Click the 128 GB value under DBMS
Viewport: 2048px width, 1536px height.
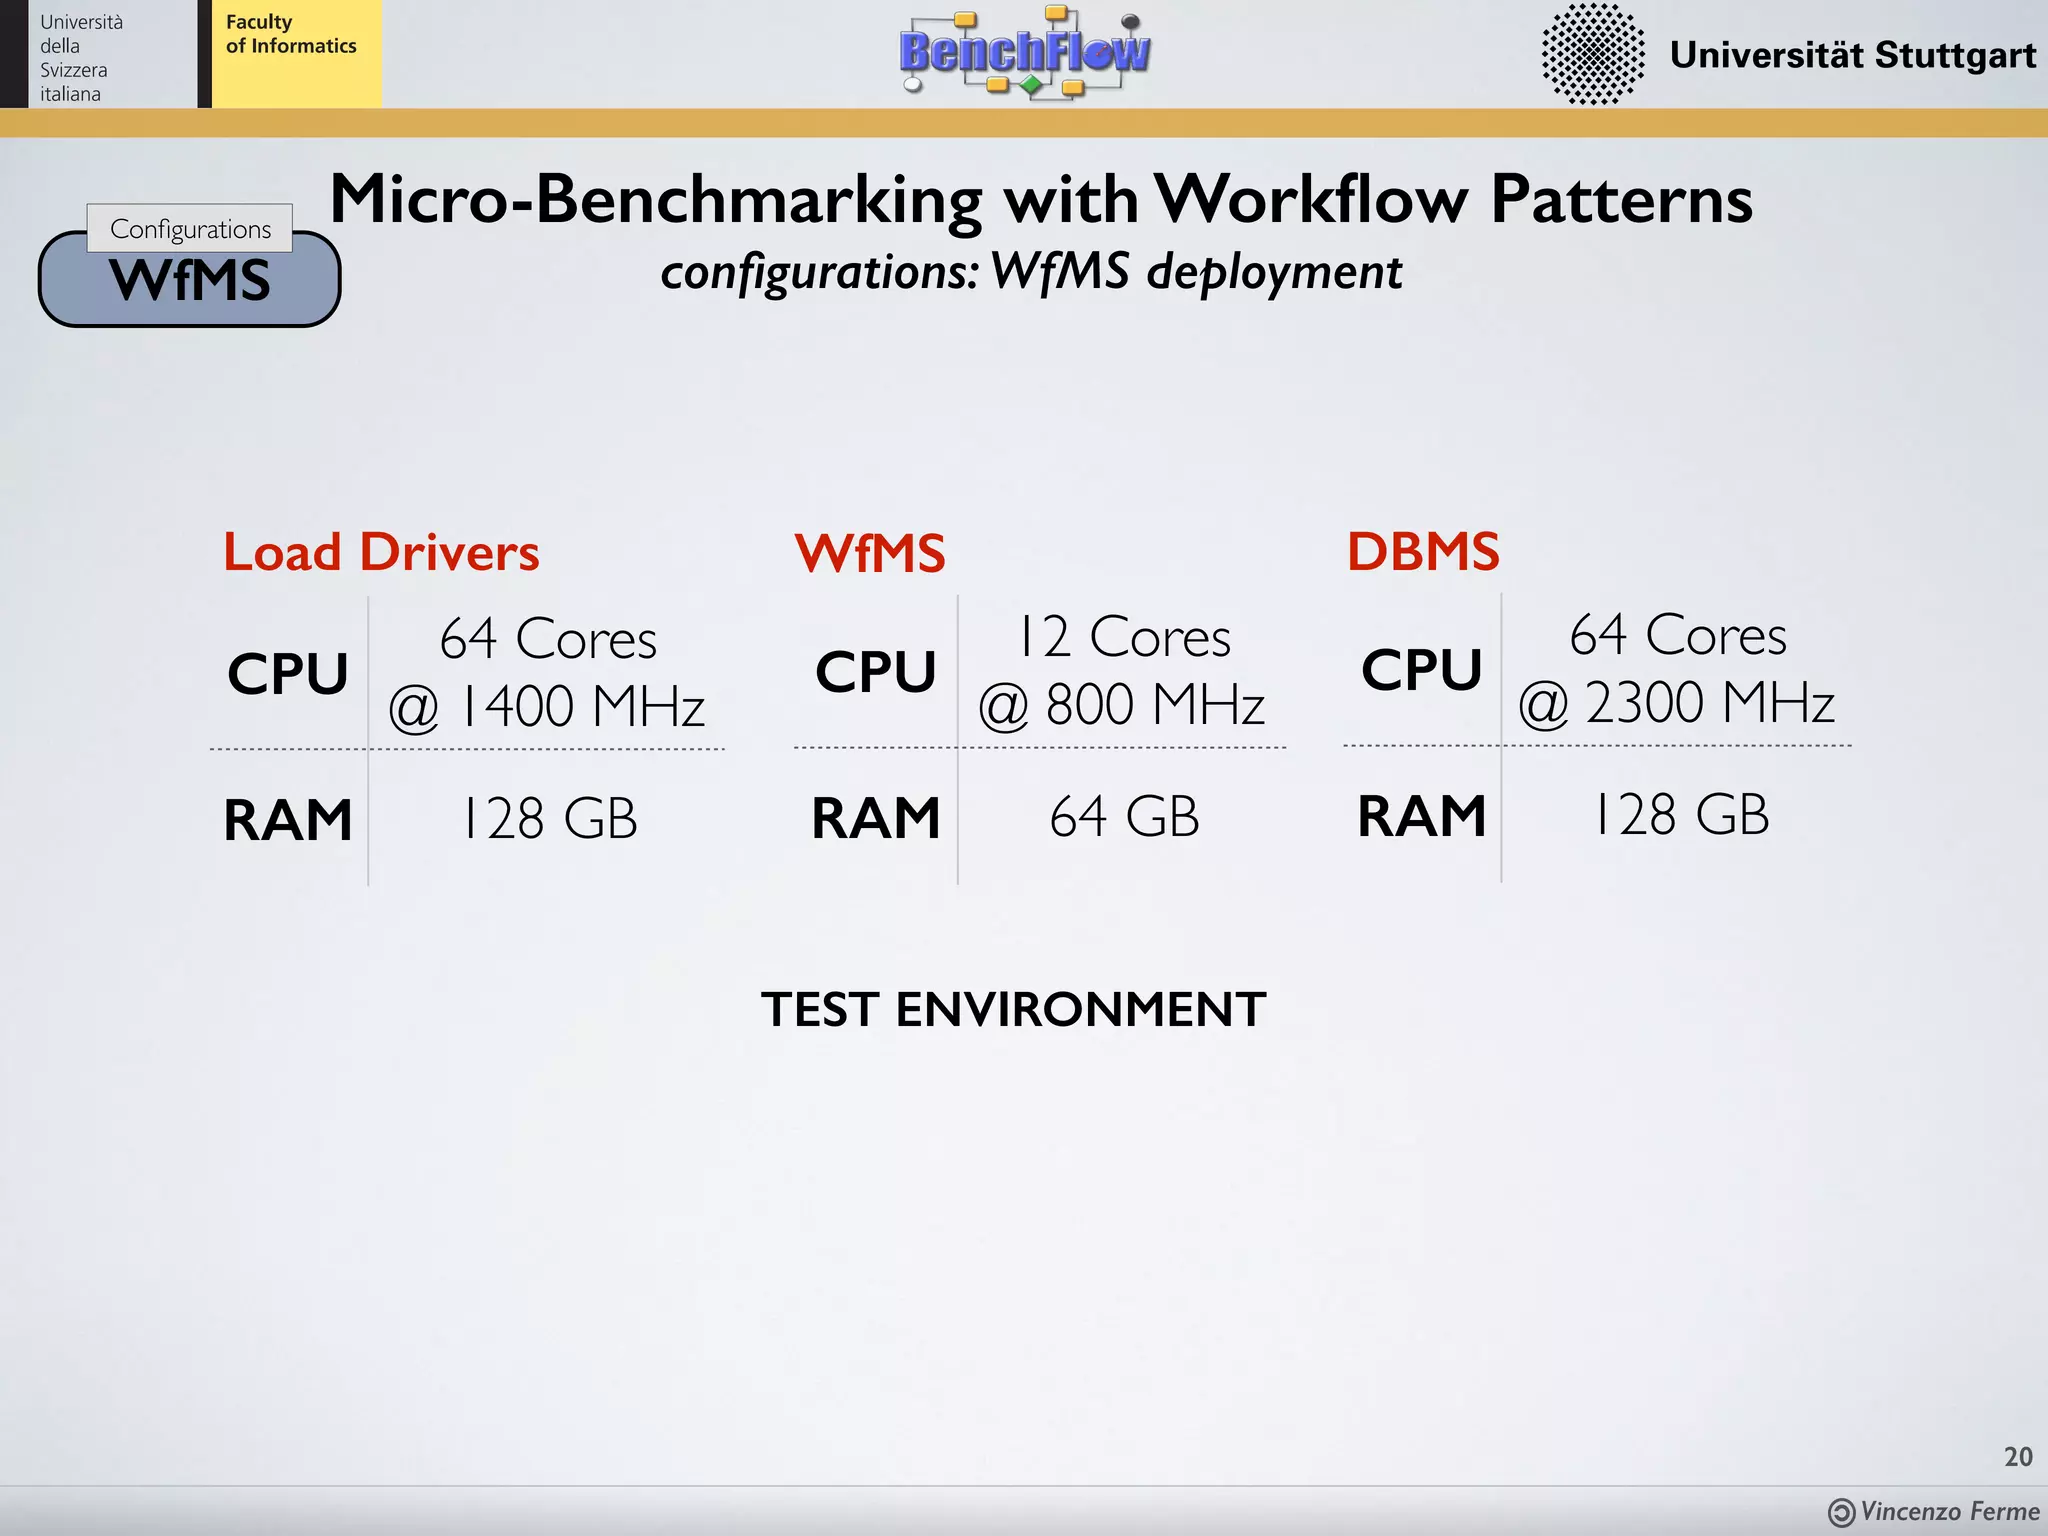1680,815
